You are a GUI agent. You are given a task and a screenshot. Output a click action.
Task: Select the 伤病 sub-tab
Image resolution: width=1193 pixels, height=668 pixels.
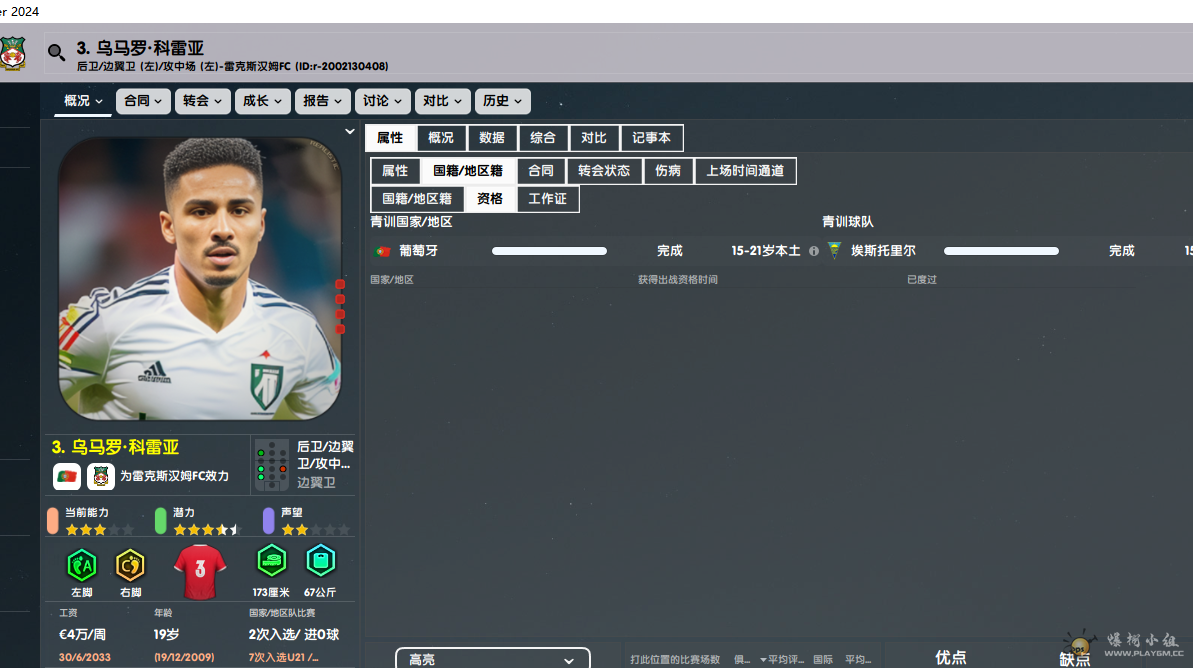668,171
